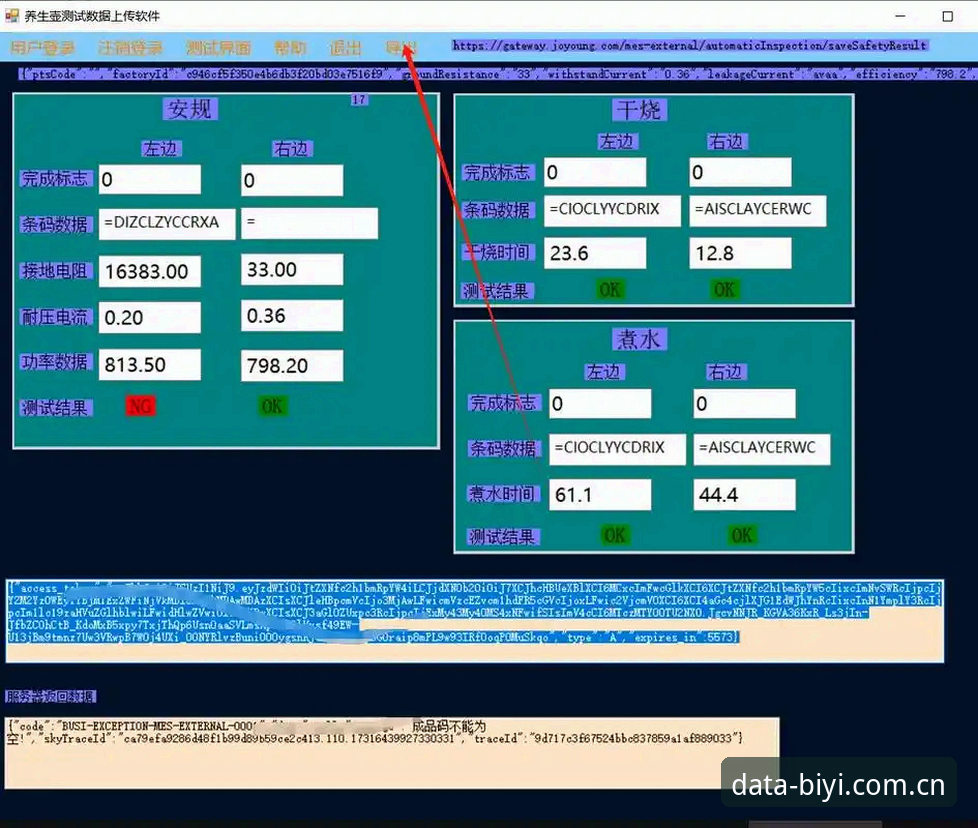
Task: Select 接地电阻 field with 33.00
Action: tap(292, 269)
